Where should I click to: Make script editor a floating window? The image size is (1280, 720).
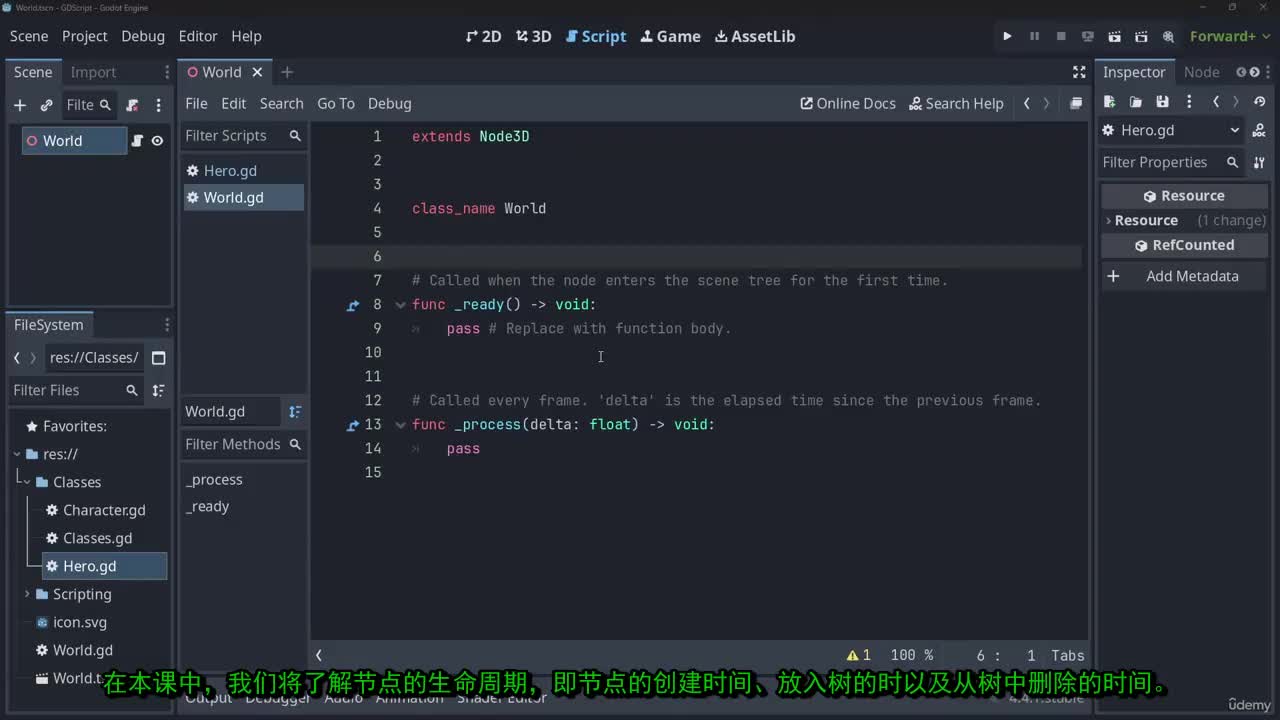click(x=1076, y=103)
